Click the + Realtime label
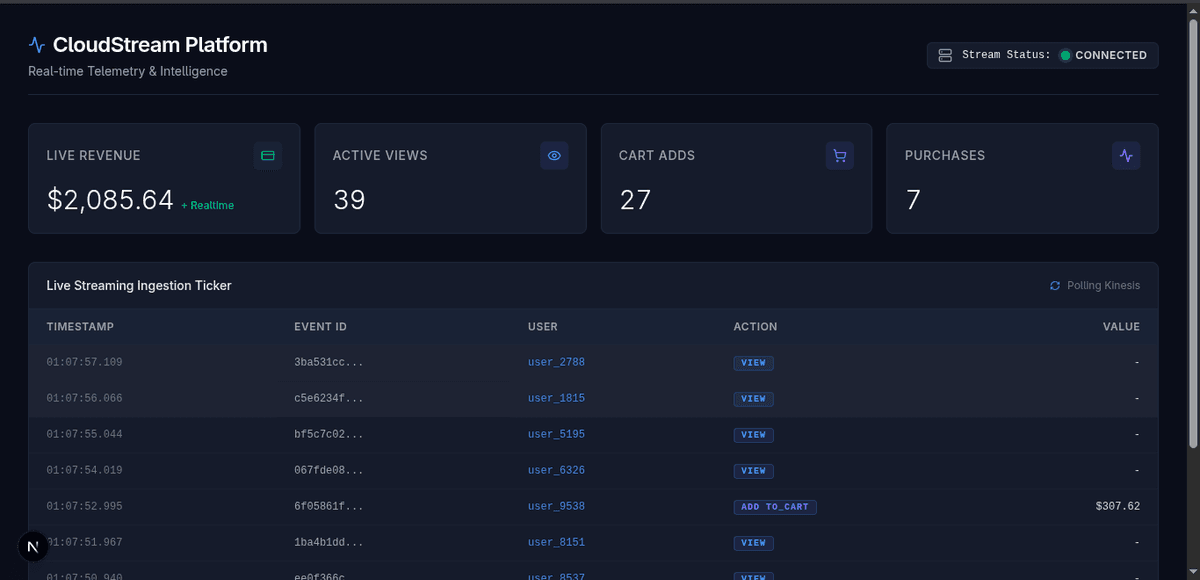1200x580 pixels. [x=207, y=205]
